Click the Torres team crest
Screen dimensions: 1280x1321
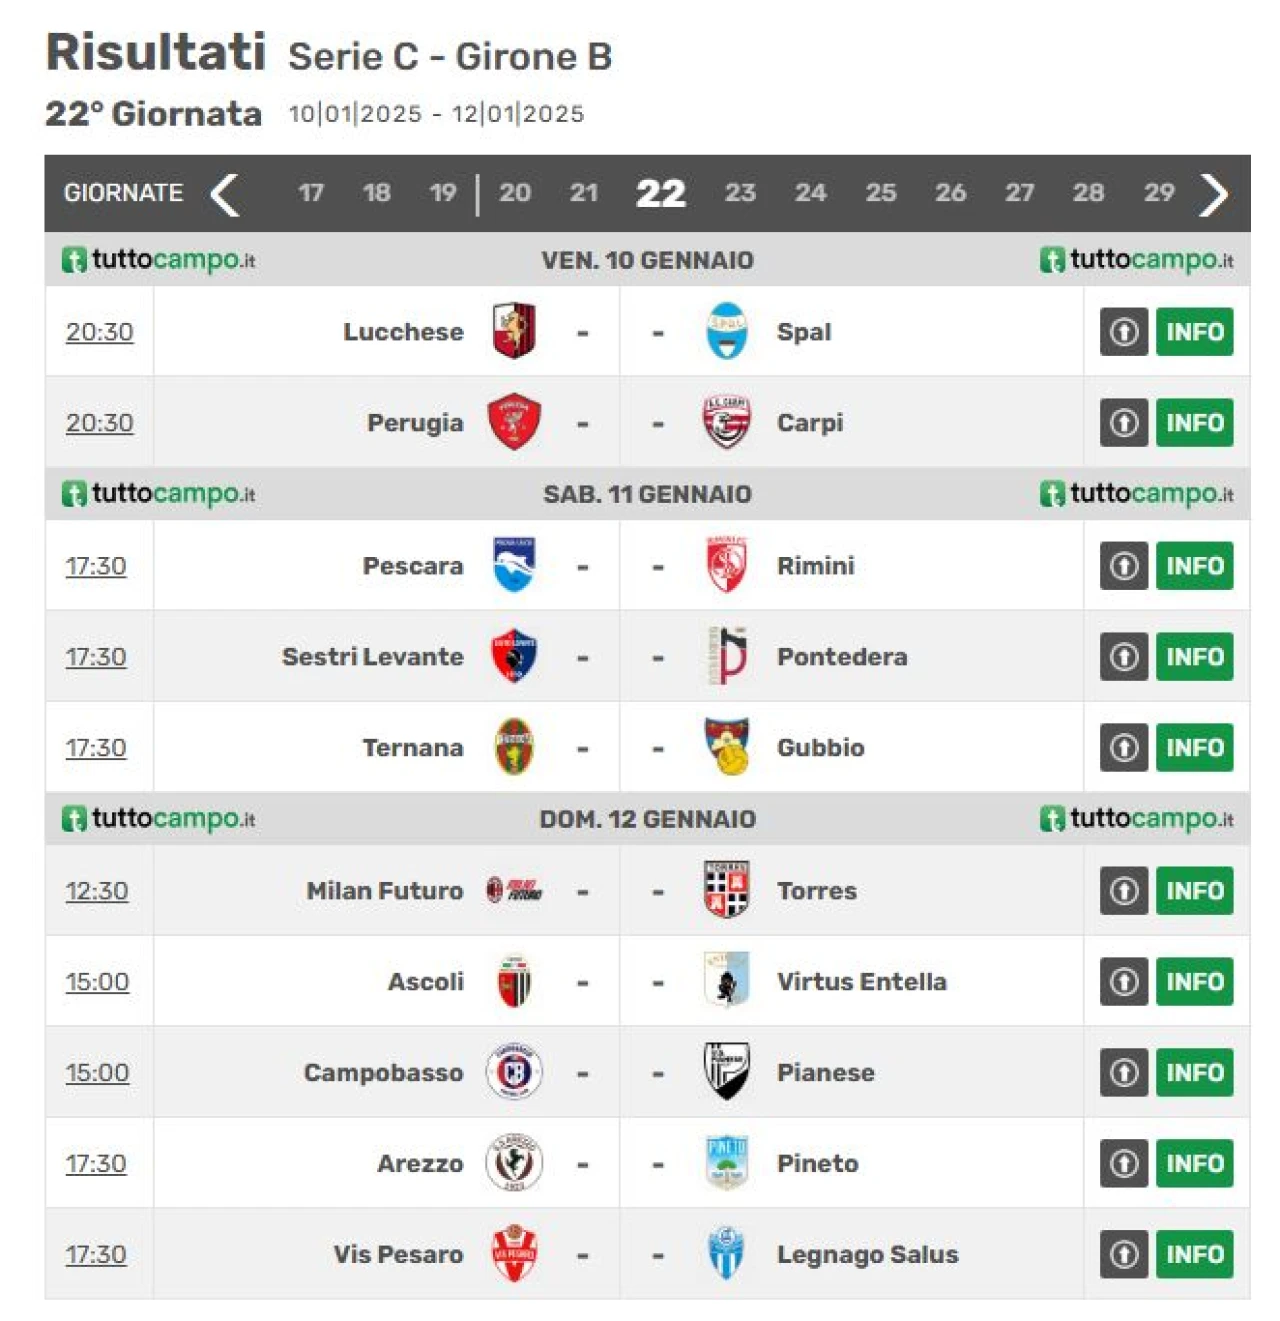click(726, 890)
